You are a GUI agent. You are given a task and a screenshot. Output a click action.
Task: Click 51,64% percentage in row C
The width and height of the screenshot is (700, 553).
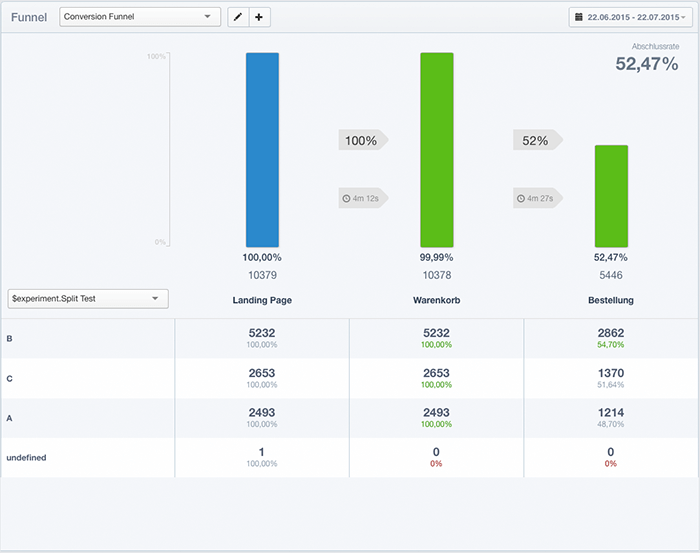(x=611, y=385)
